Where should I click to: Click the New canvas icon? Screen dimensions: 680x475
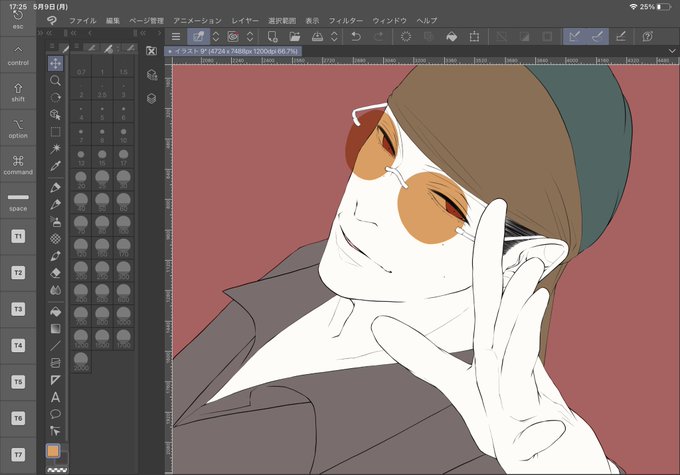coord(272,36)
